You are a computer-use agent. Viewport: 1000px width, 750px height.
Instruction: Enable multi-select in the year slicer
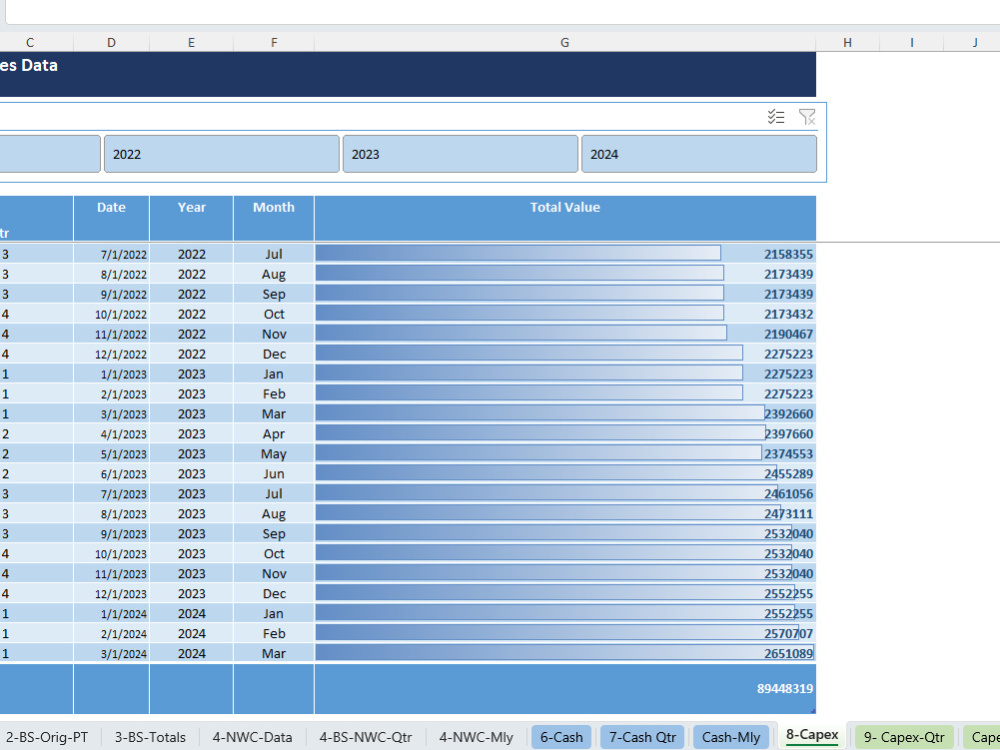point(776,117)
